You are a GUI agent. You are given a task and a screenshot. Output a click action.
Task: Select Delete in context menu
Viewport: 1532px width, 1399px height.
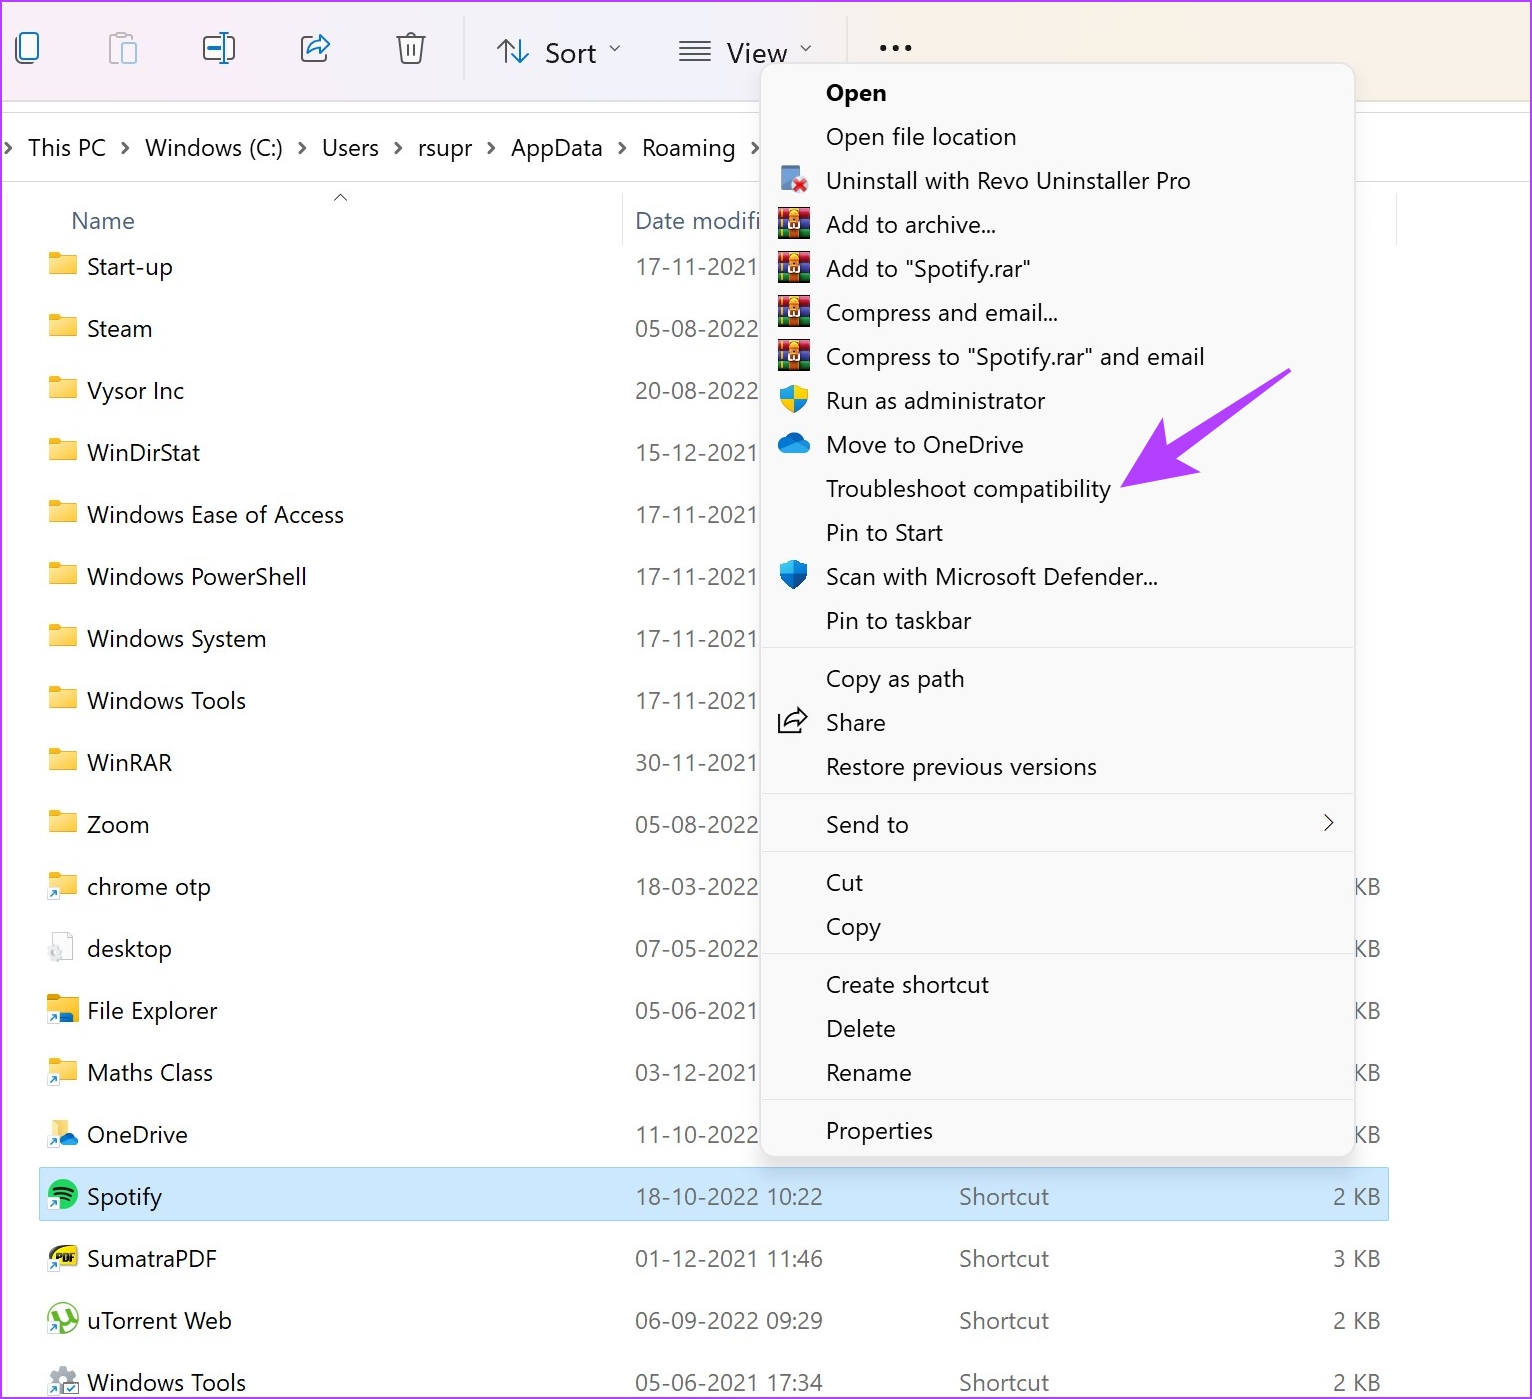[x=1057, y=1029]
